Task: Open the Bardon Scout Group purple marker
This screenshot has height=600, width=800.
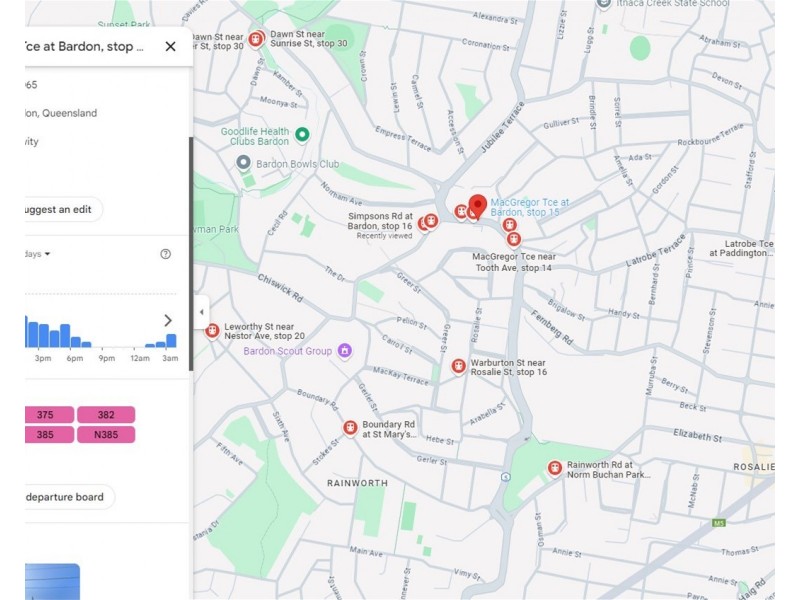Action: 345,351
